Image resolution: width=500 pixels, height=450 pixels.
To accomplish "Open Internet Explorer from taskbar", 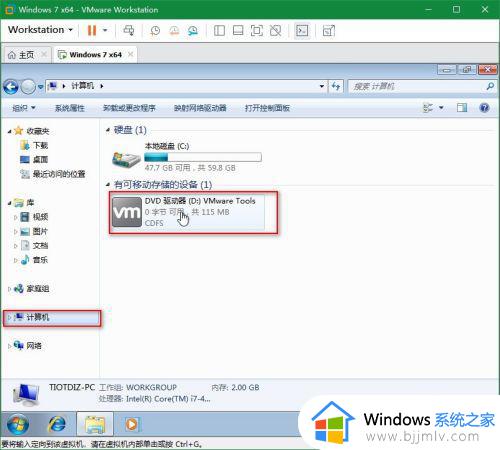I will pyautogui.click(x=57, y=424).
